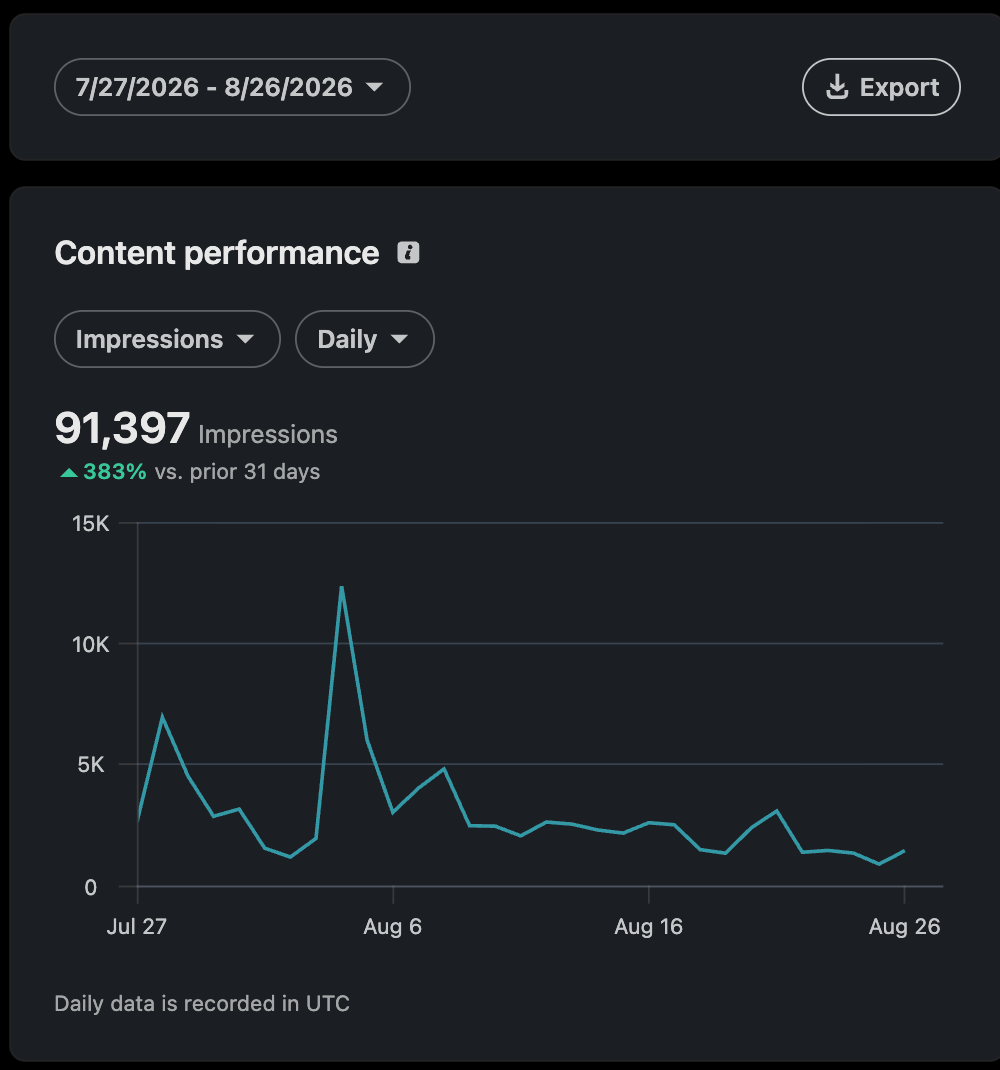Click the 15K gridline label
The width and height of the screenshot is (1000, 1070).
[x=91, y=523]
